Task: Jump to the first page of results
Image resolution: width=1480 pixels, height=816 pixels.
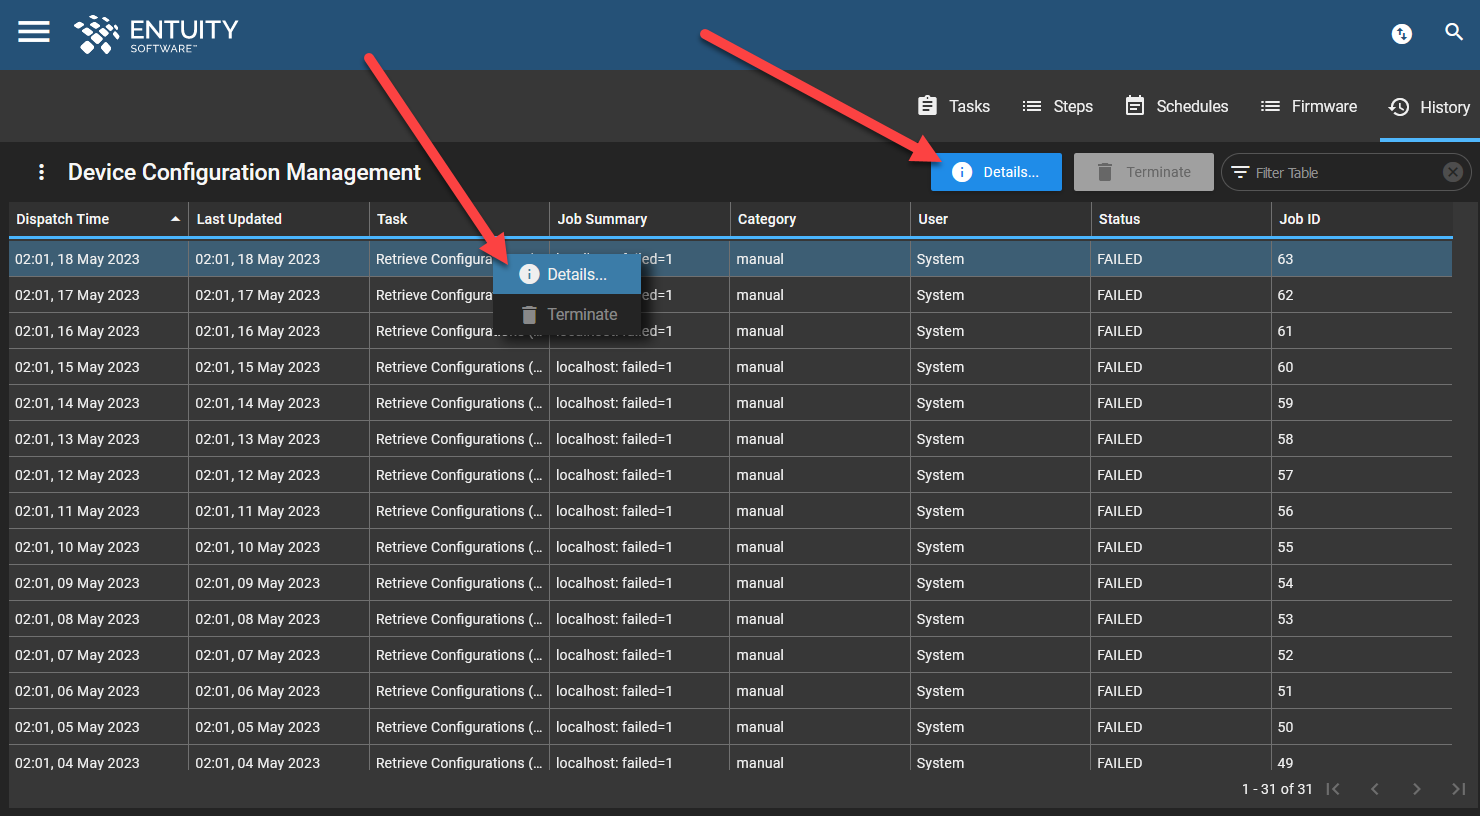Action: click(x=1333, y=789)
